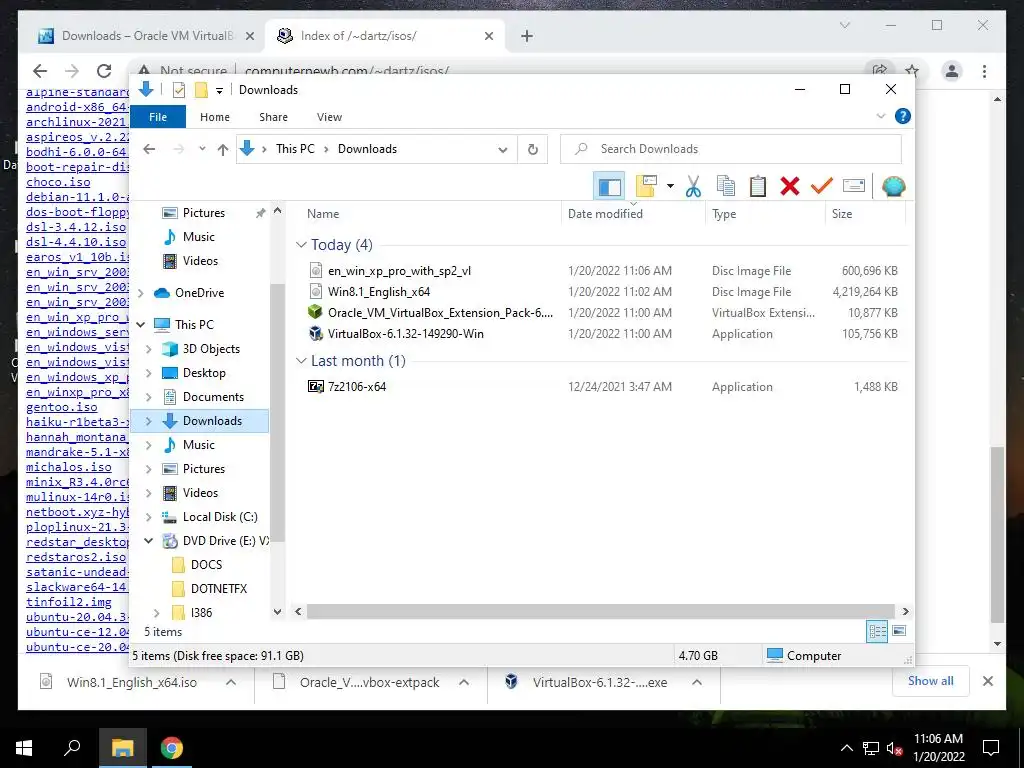Refresh the Downloads folder
This screenshot has height=768, width=1024.
[x=533, y=150]
